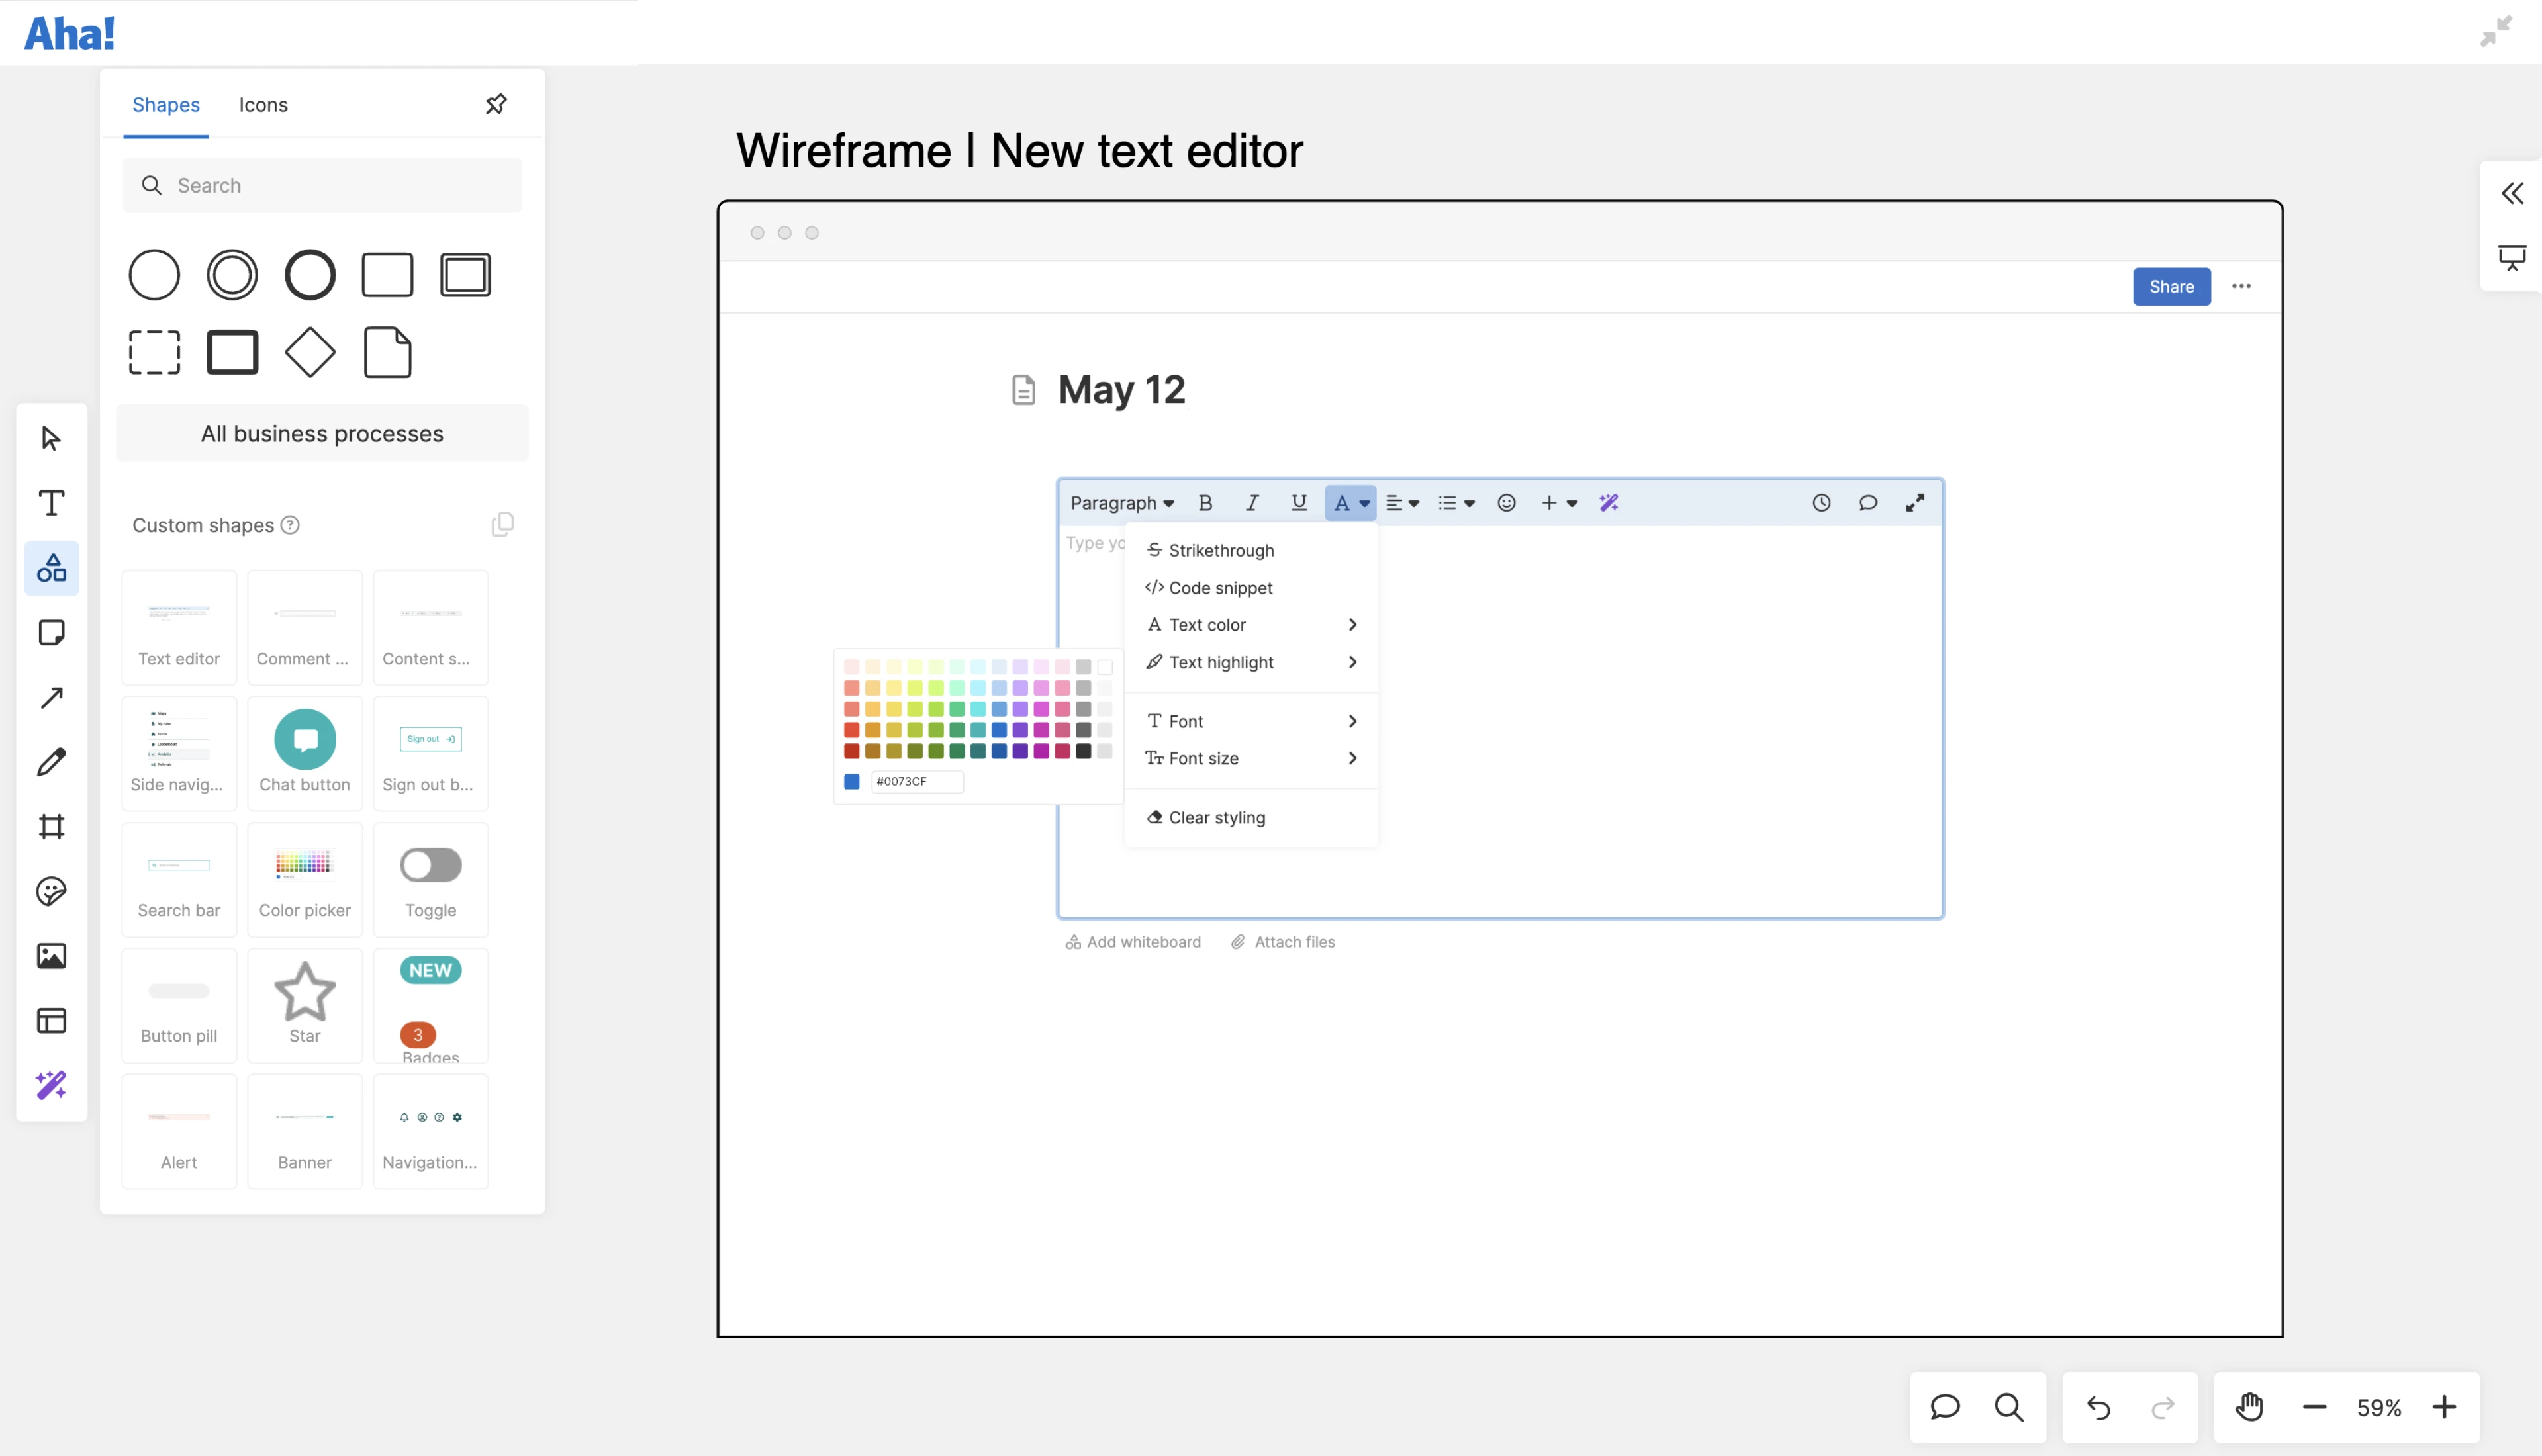2542x1456 pixels.
Task: Choose Strikethrough from the formatting menu
Action: point(1220,550)
